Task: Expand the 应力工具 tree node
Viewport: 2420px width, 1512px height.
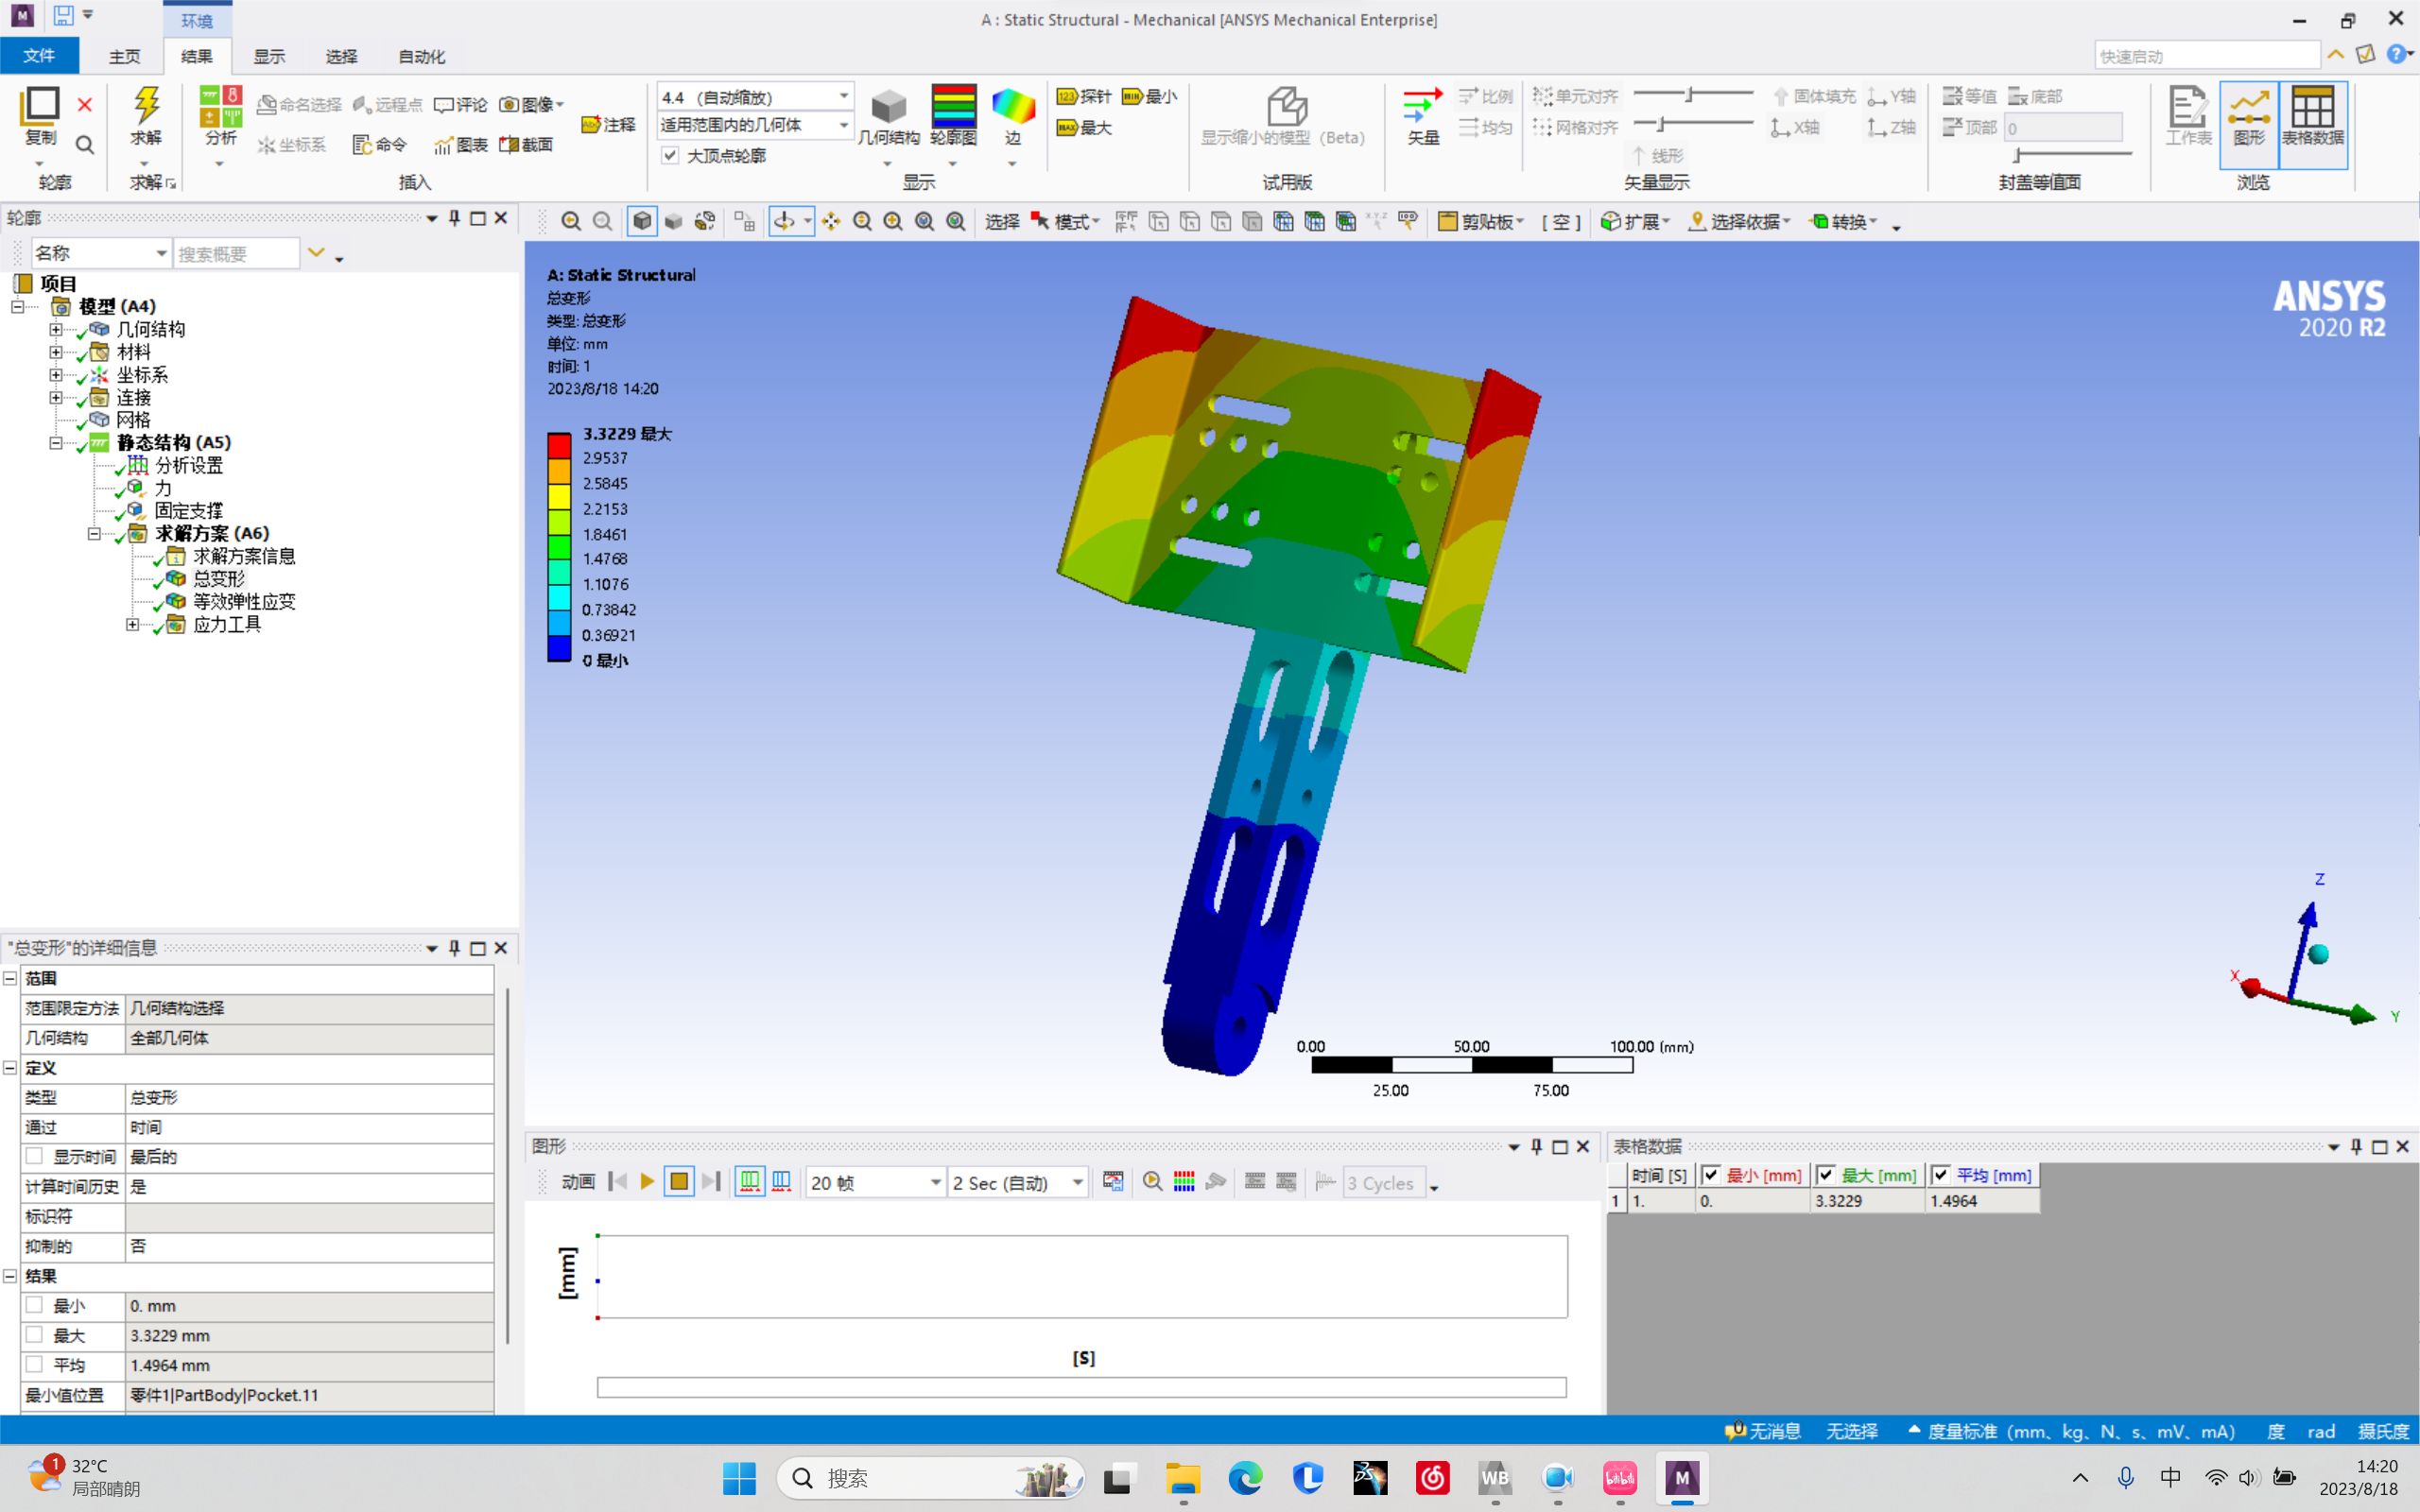Action: pos(132,625)
